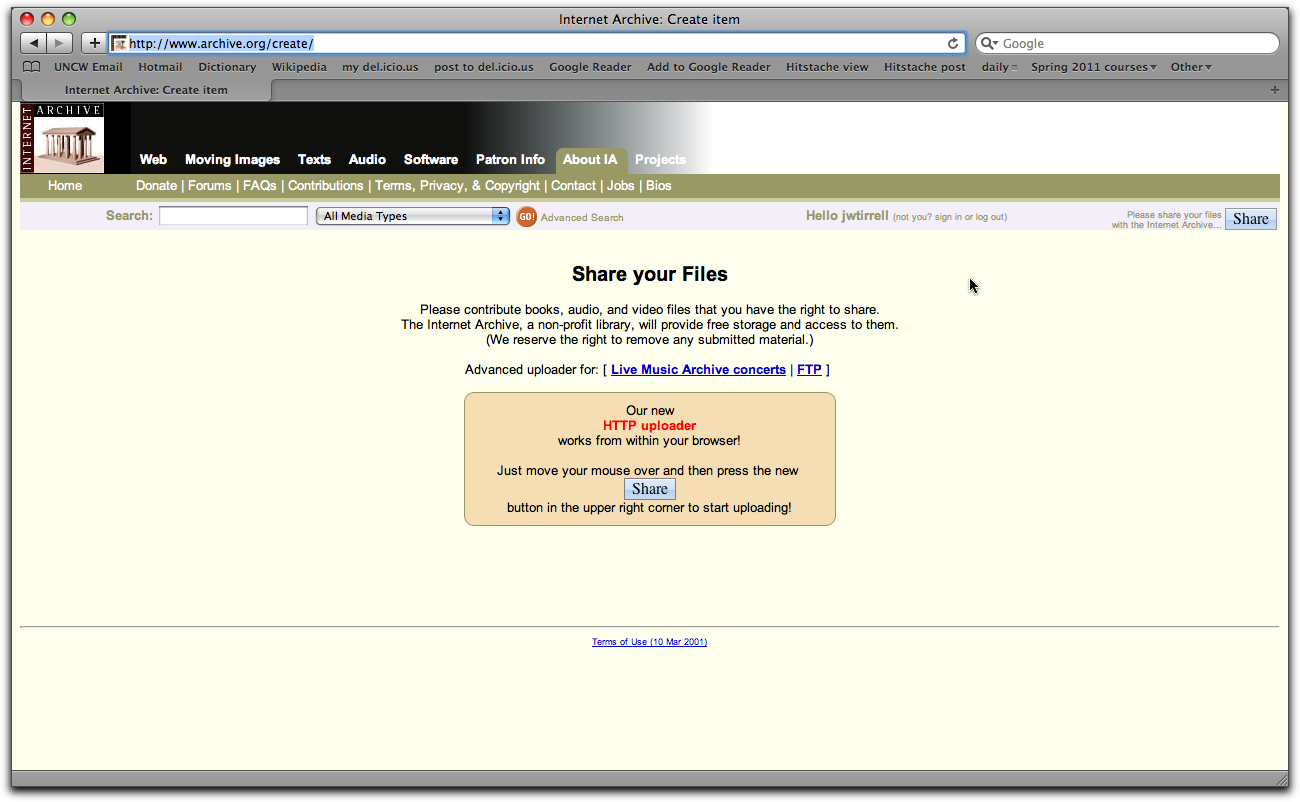Click the red HTTP uploader text

pos(649,426)
